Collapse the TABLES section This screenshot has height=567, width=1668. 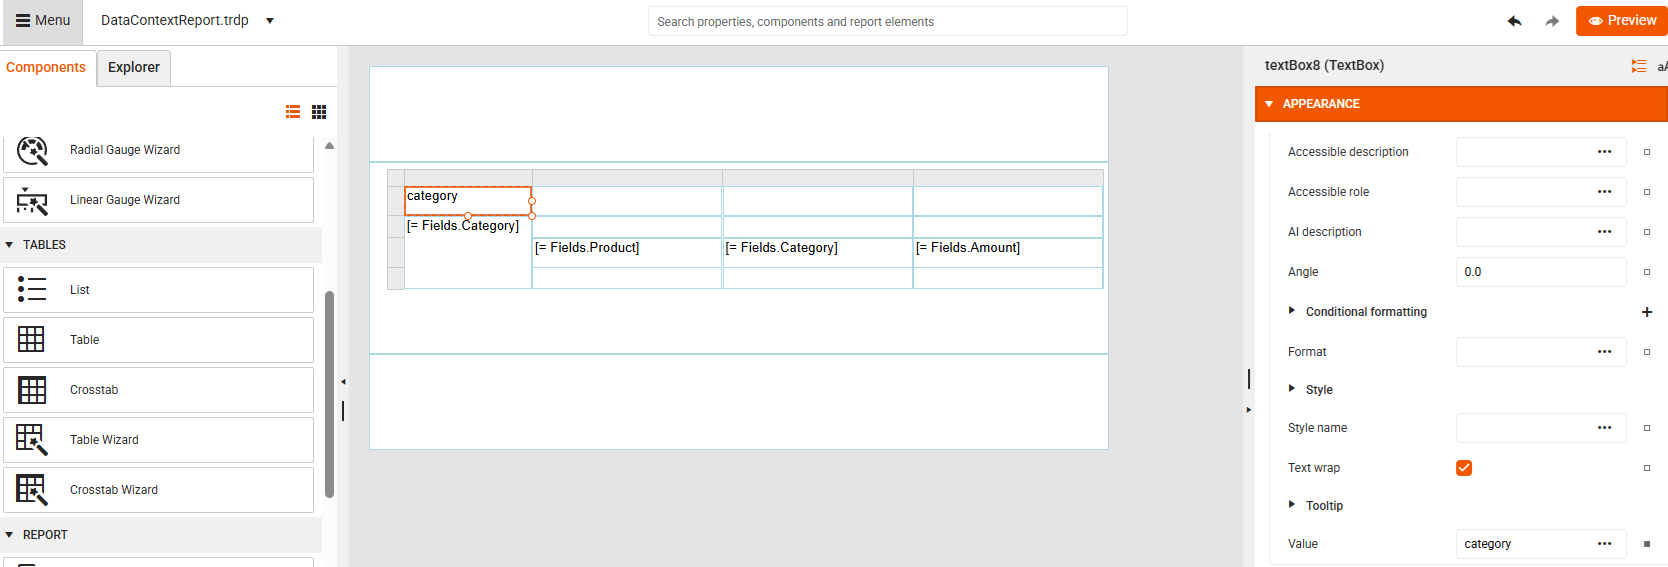pos(10,245)
